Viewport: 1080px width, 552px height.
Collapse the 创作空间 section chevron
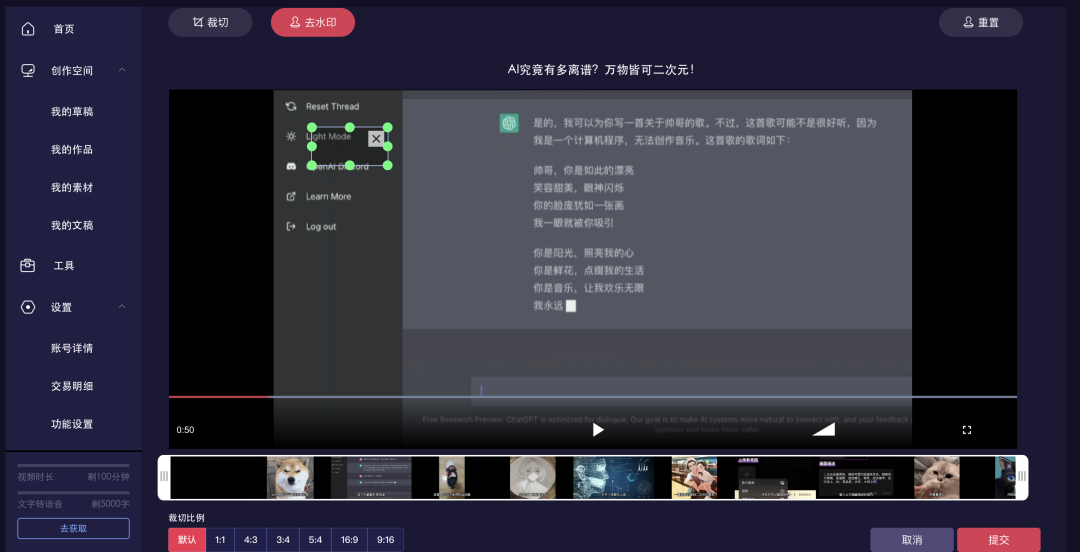(122, 70)
